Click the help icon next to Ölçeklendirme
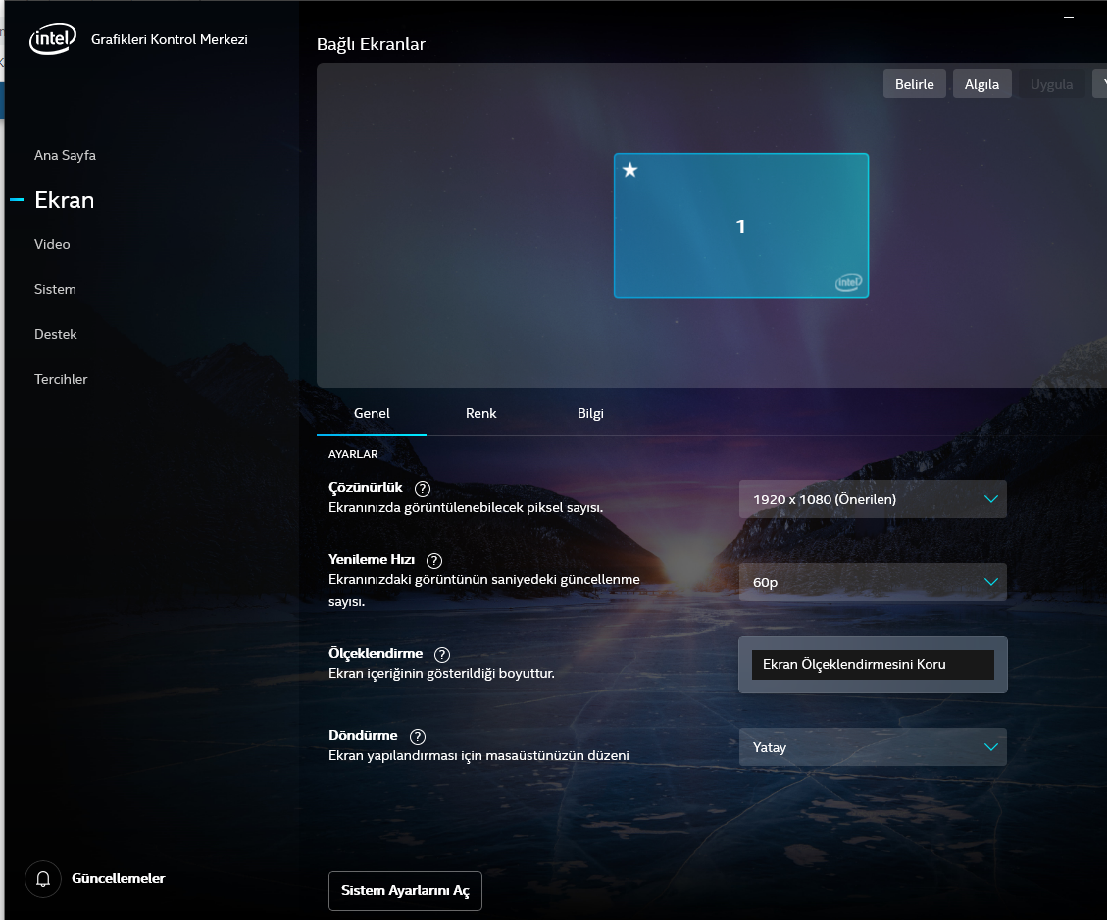The height and width of the screenshot is (920, 1107). pyautogui.click(x=442, y=655)
